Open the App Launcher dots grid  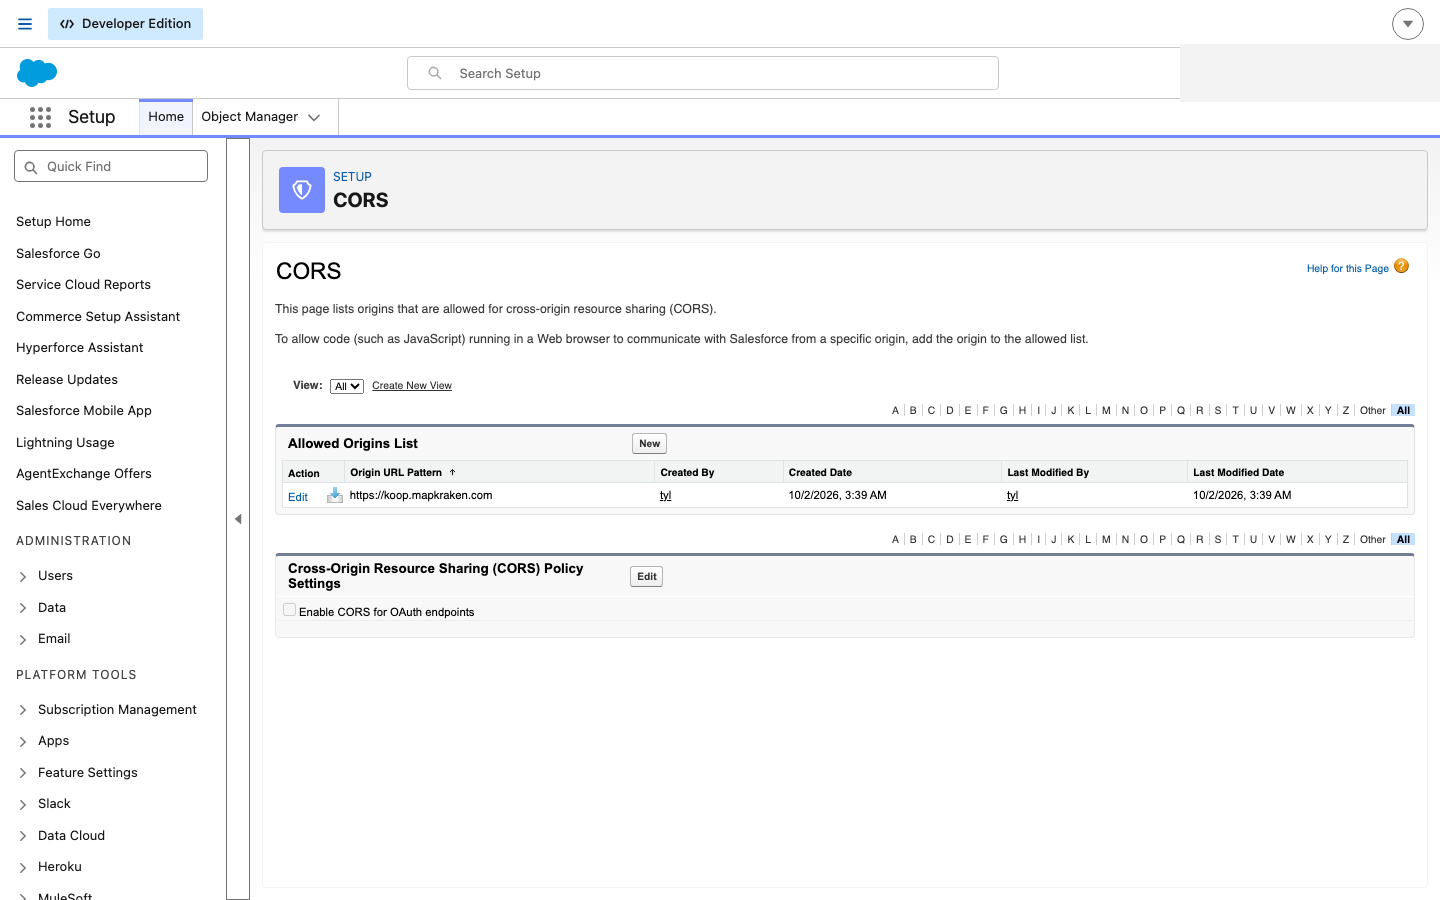point(40,117)
